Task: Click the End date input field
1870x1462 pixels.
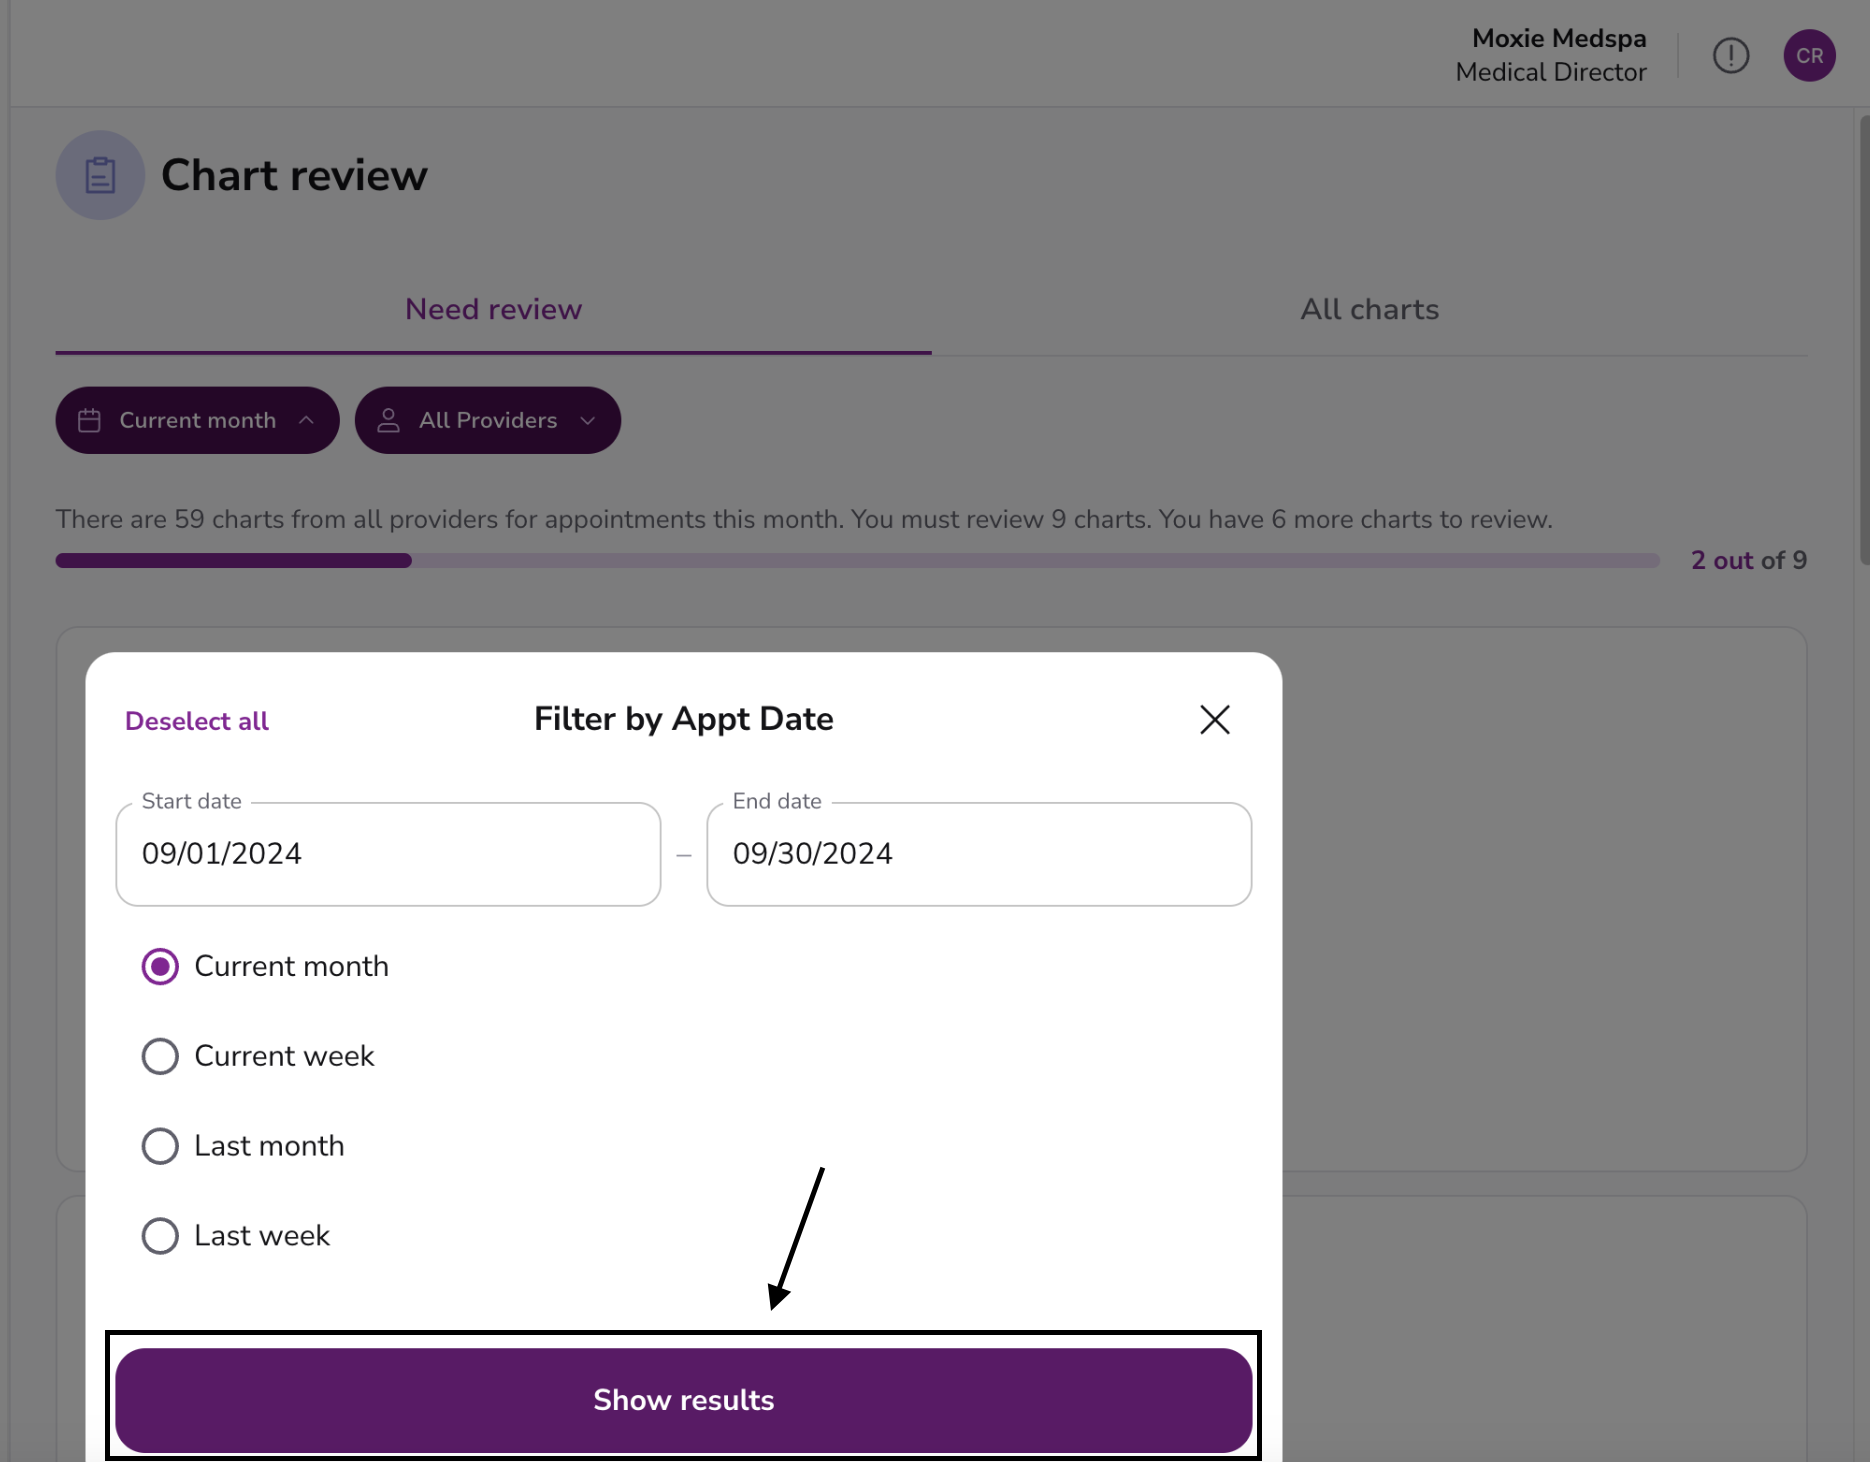Action: pos(979,854)
